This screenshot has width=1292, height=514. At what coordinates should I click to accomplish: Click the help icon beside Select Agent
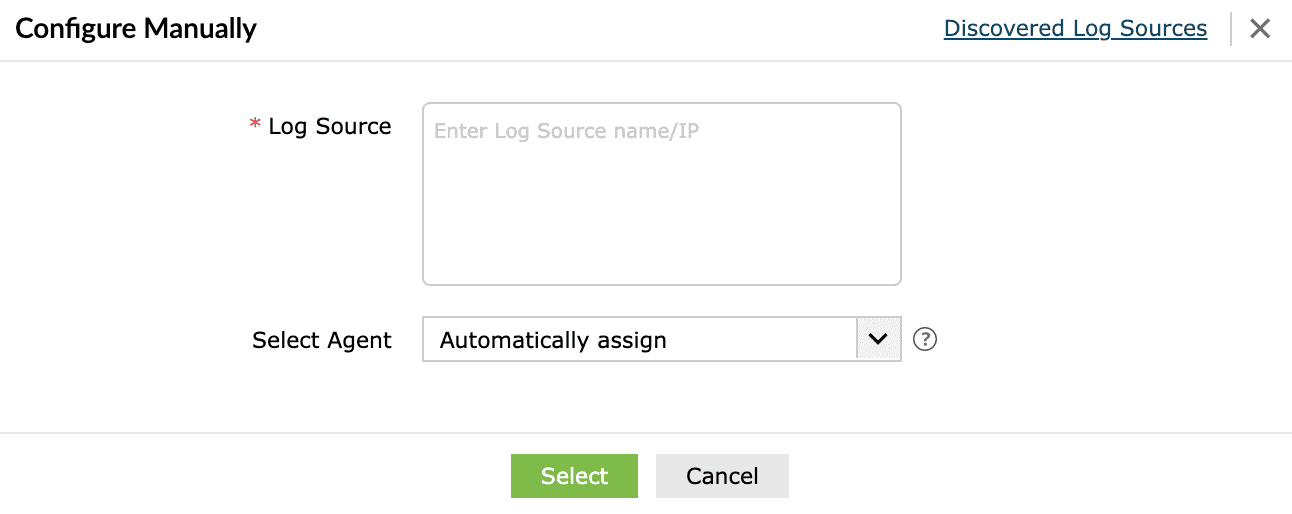coord(925,340)
